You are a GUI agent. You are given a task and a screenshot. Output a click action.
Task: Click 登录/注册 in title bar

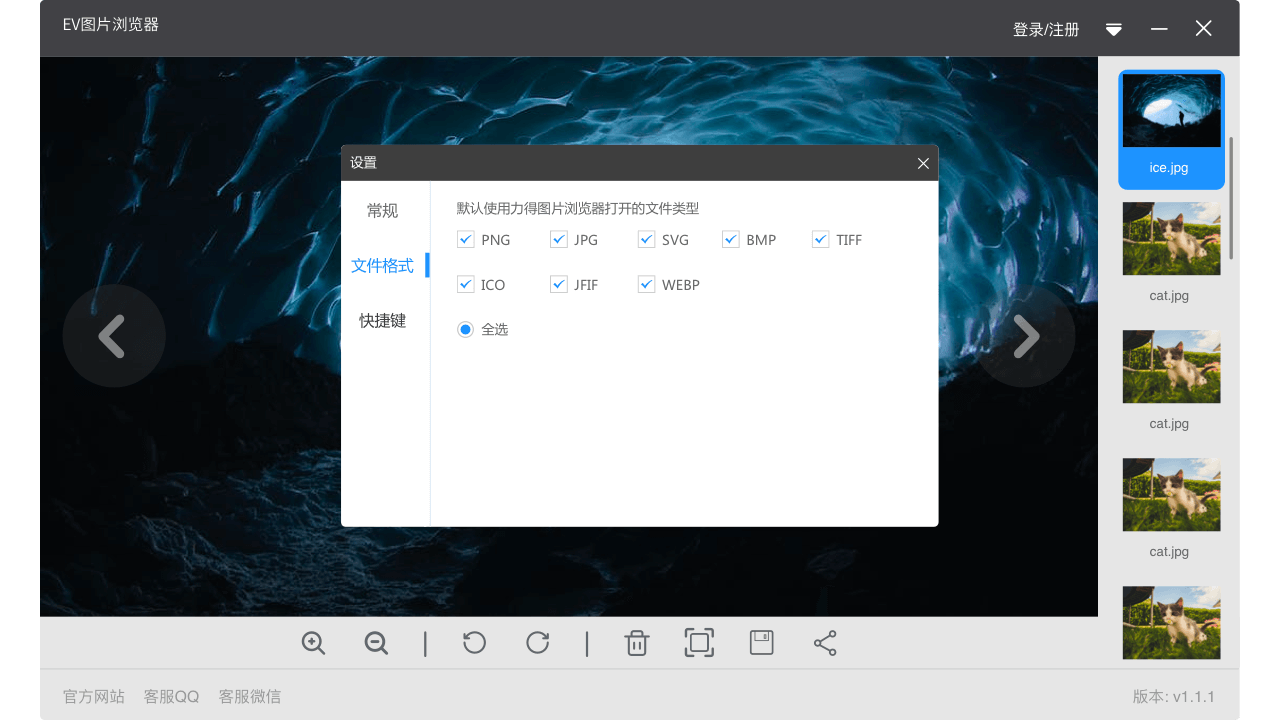1046,30
